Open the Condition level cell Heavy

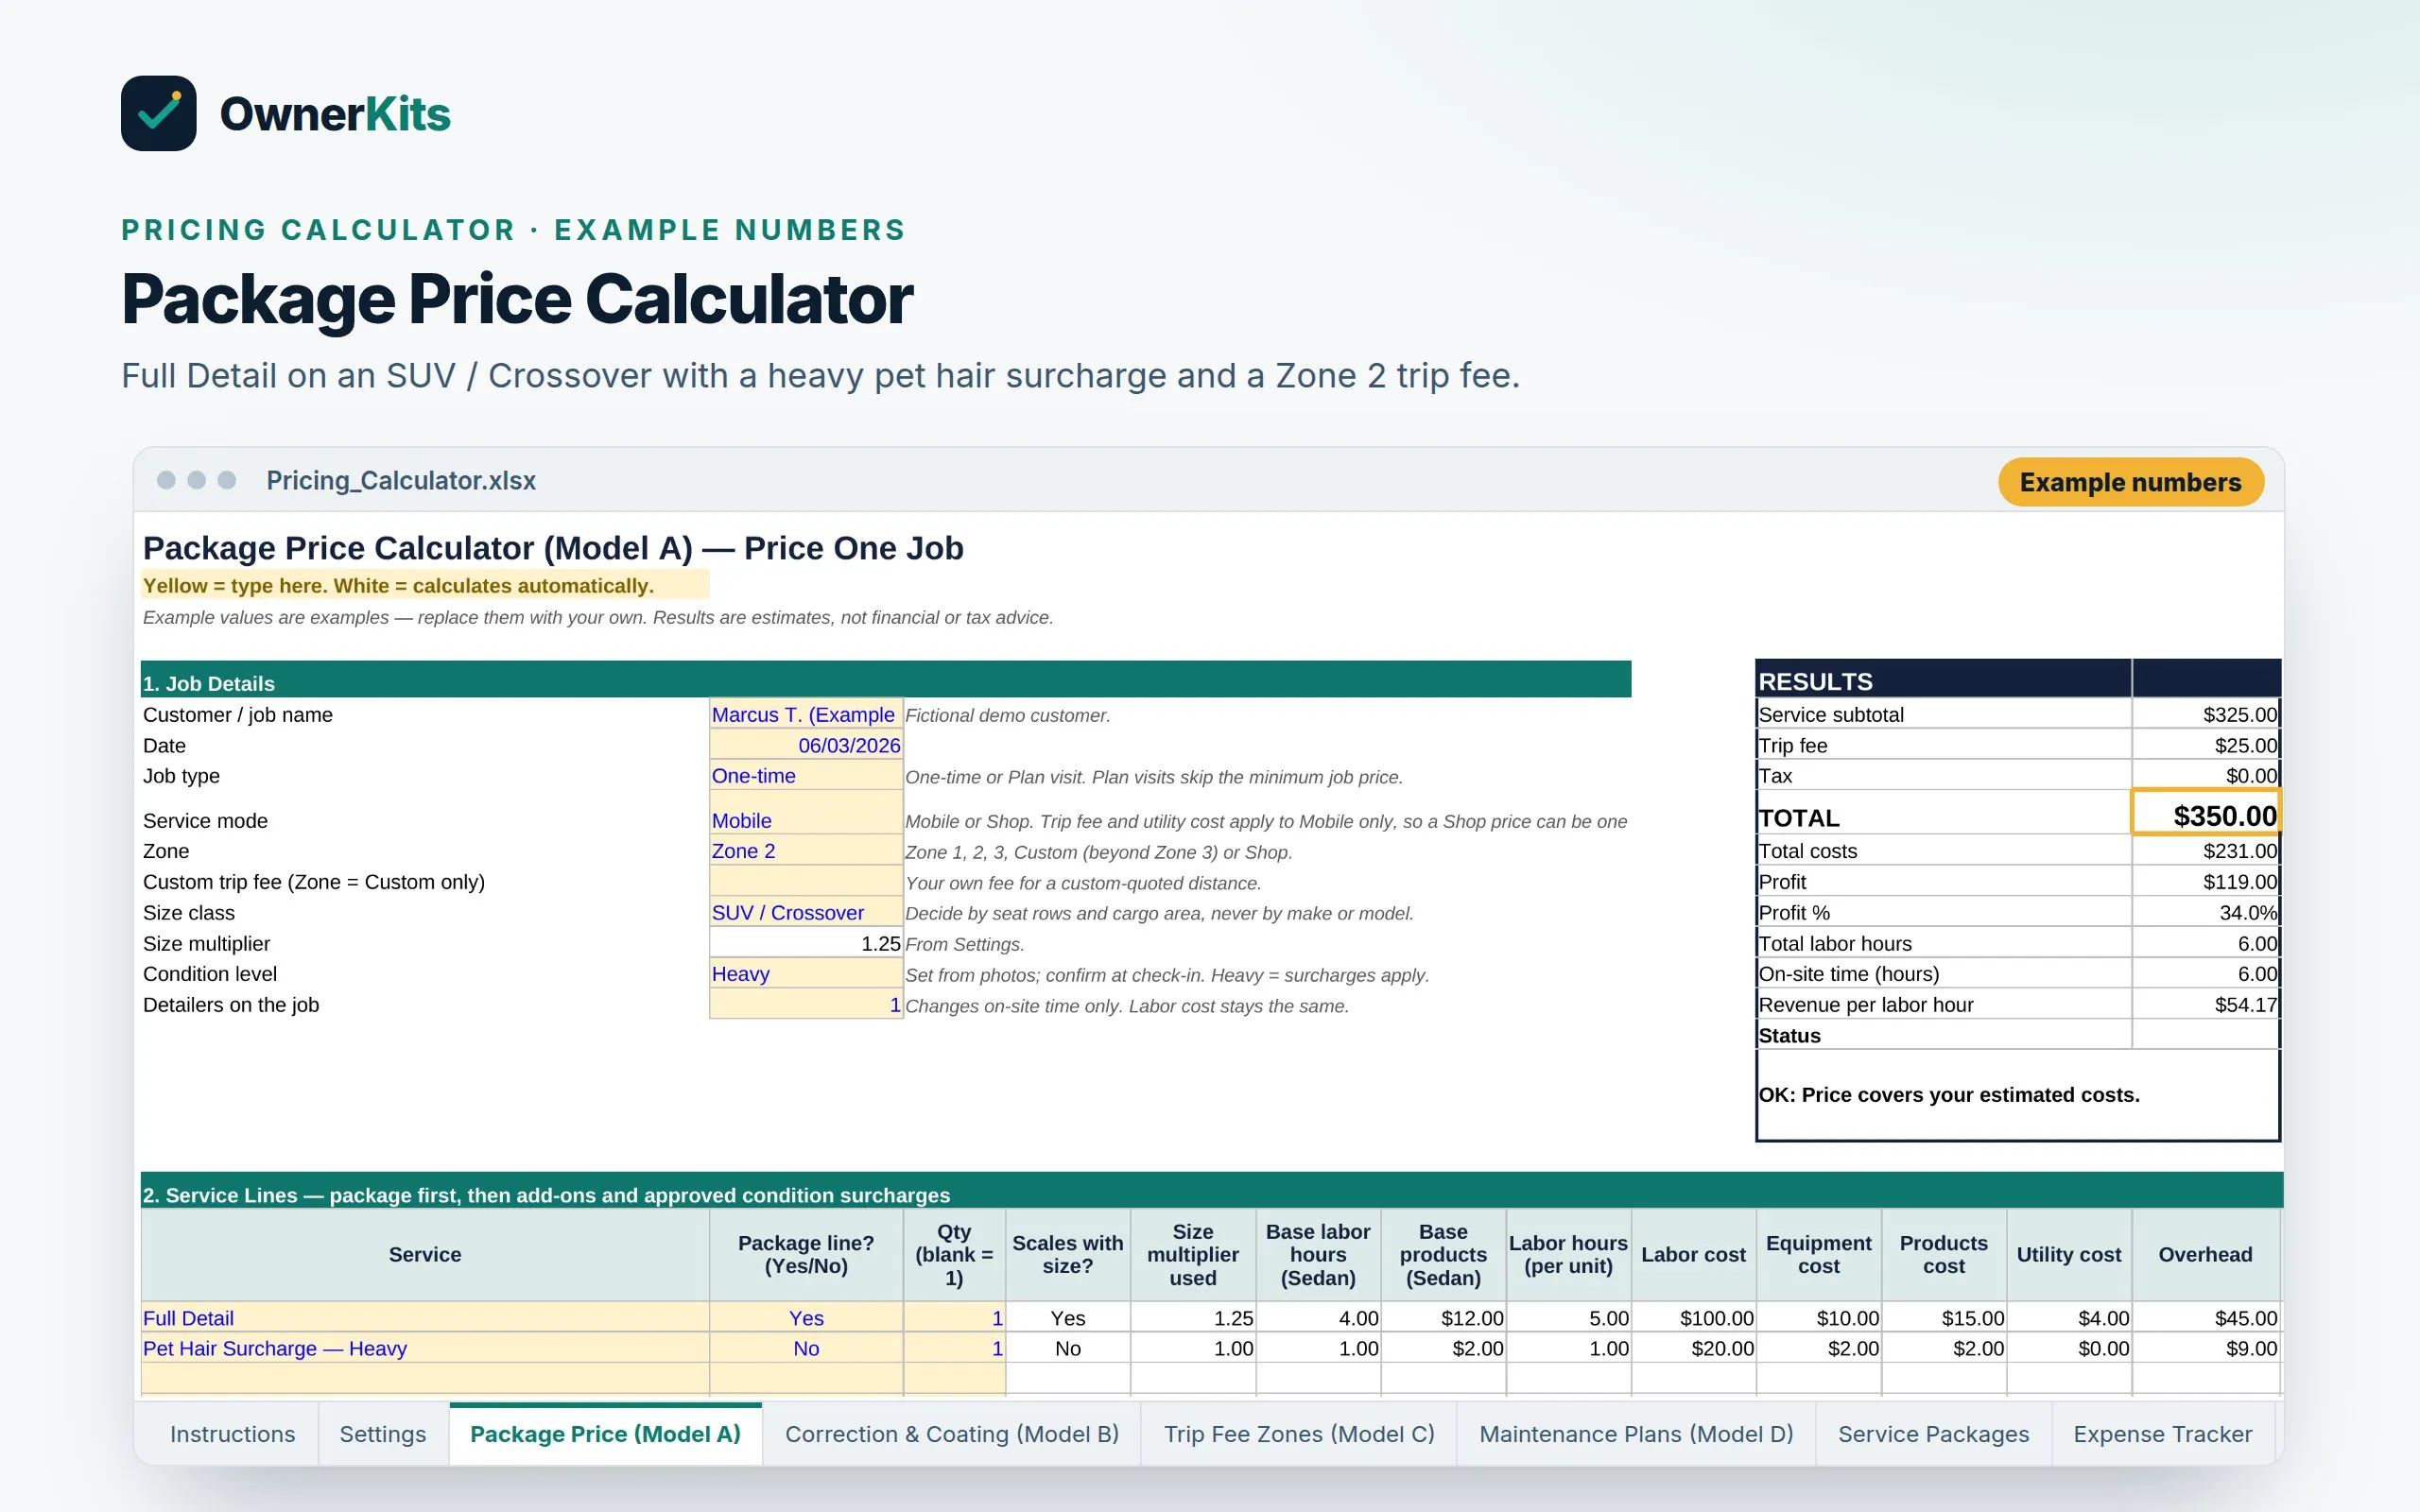pyautogui.click(x=806, y=974)
